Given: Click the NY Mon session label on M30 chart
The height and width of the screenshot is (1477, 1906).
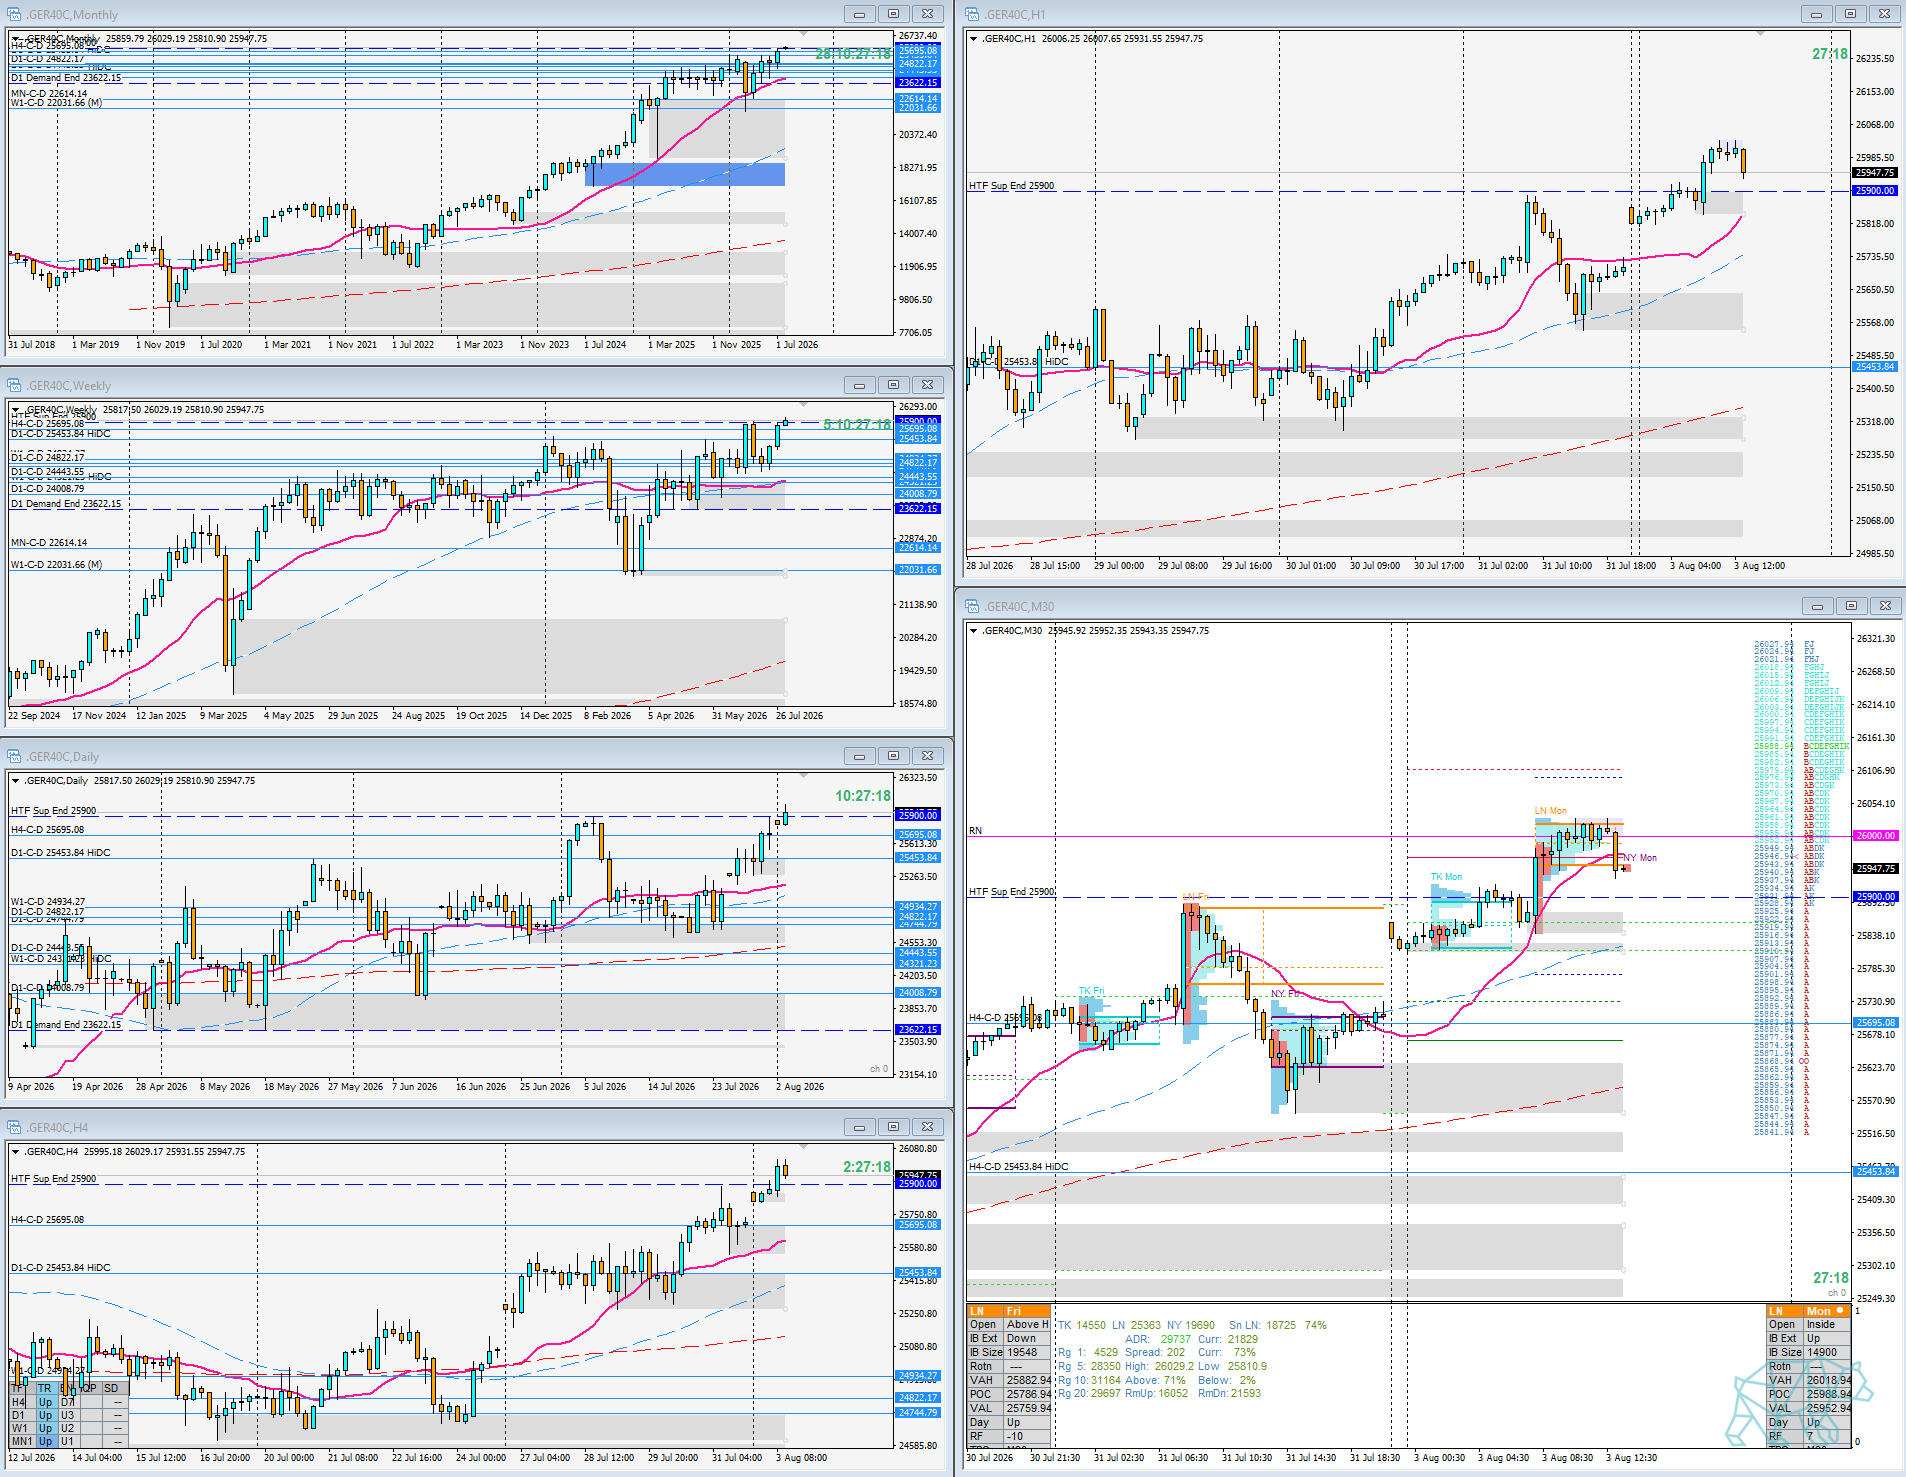Looking at the screenshot, I should tap(1640, 858).
